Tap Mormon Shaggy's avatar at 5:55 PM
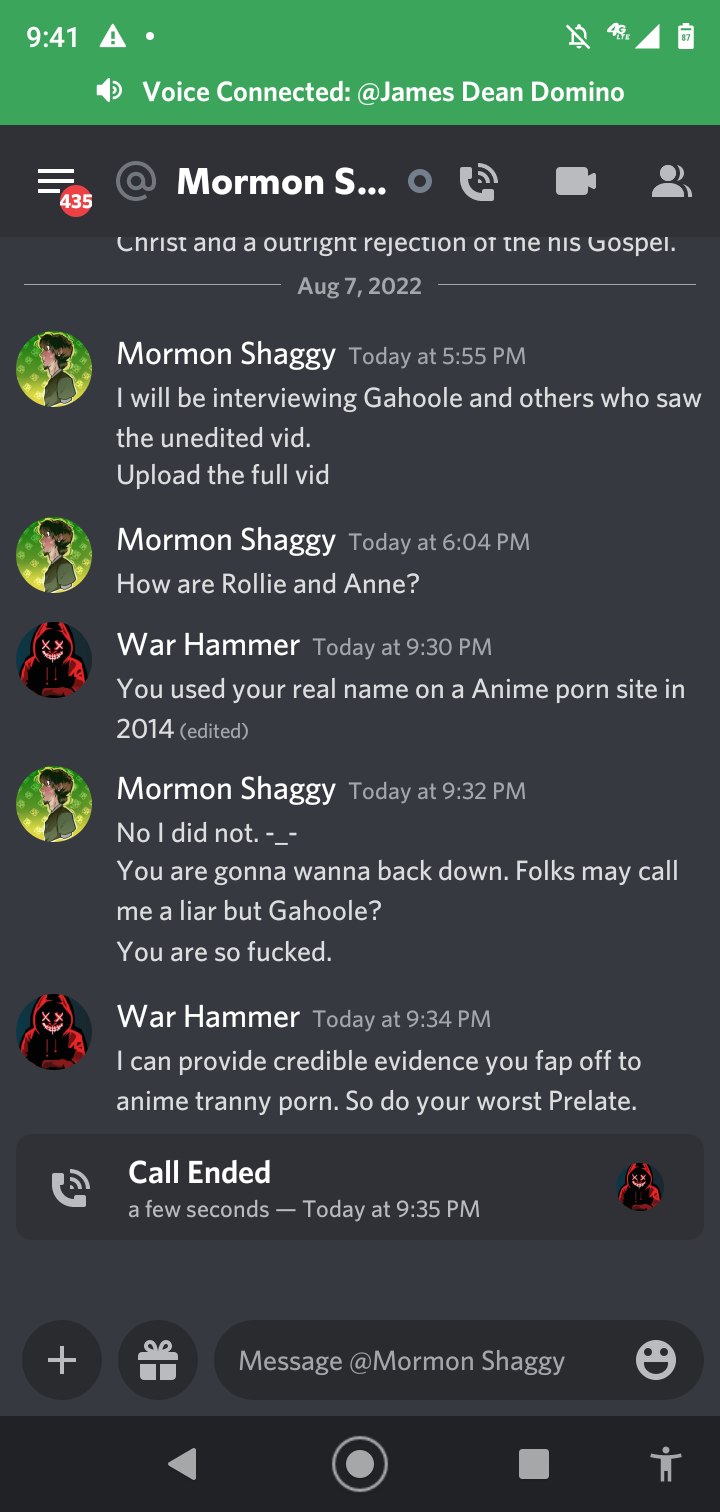 pos(55,370)
